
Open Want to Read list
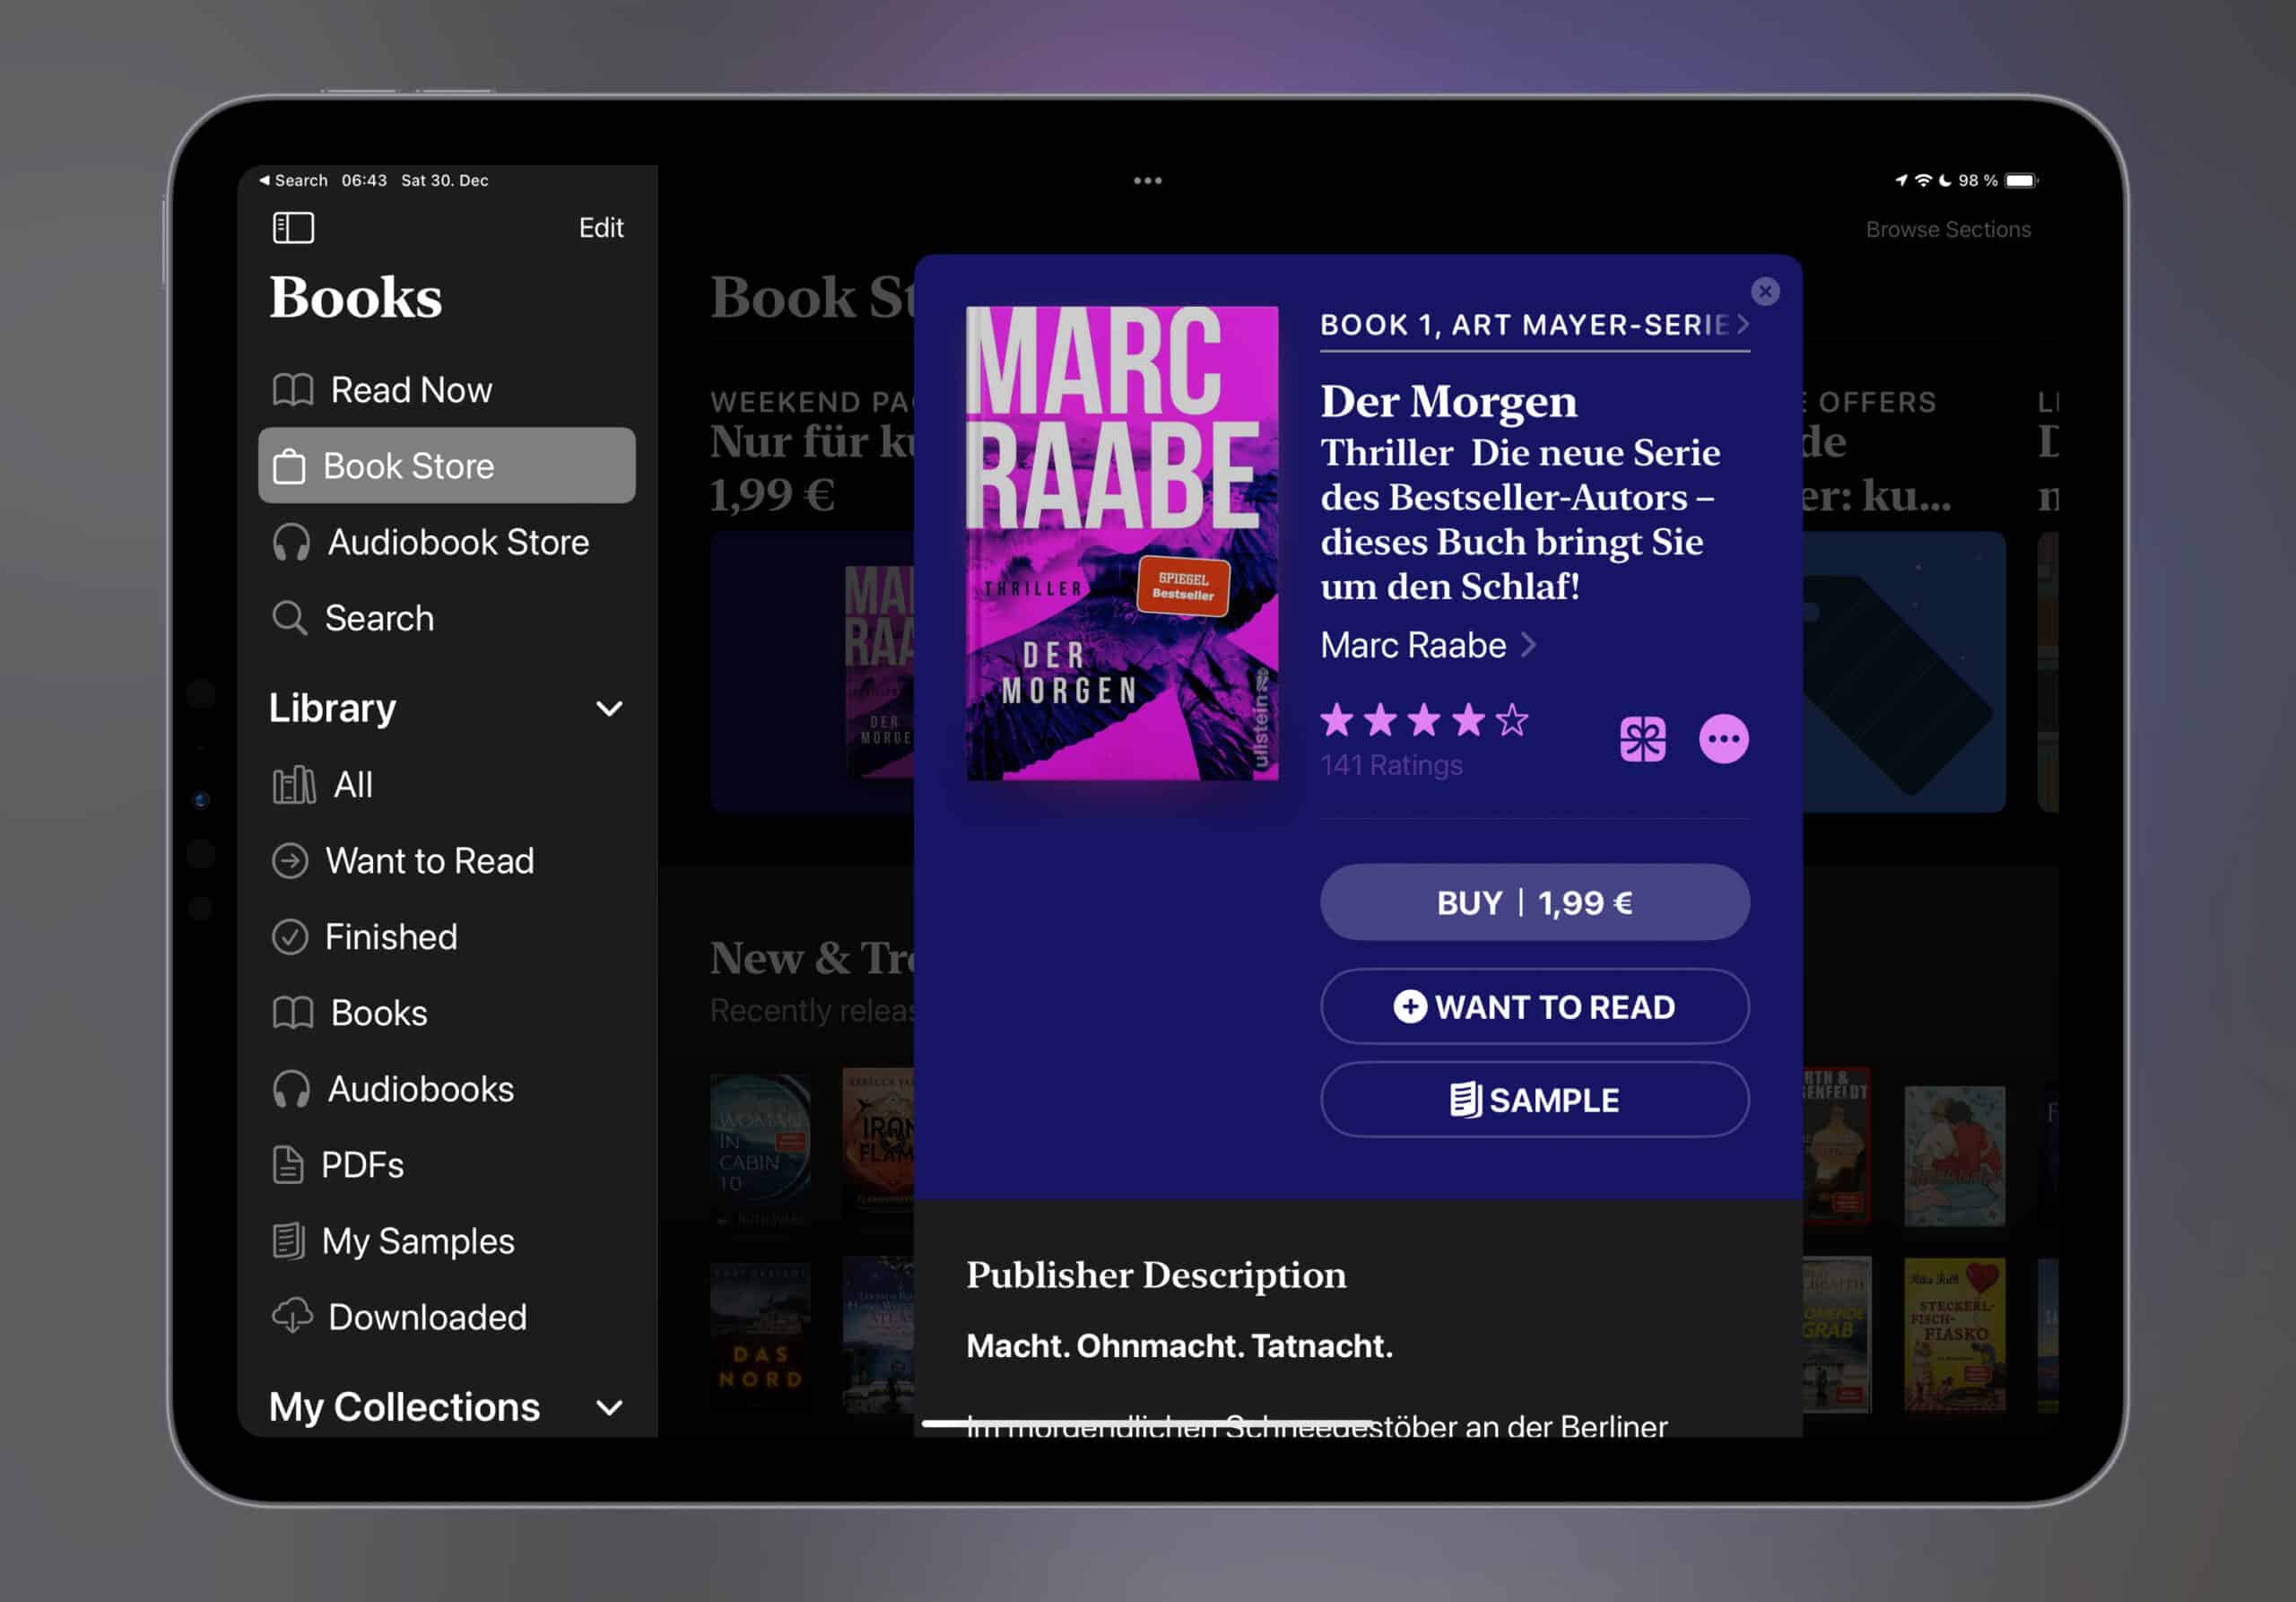tap(446, 861)
